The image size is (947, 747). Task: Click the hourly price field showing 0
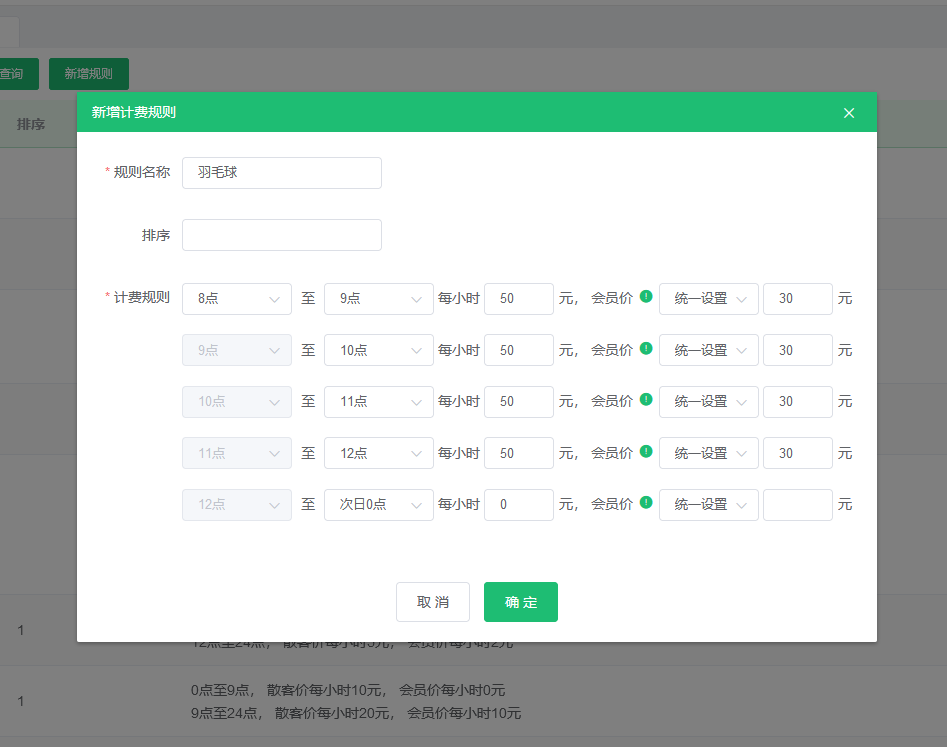click(518, 505)
